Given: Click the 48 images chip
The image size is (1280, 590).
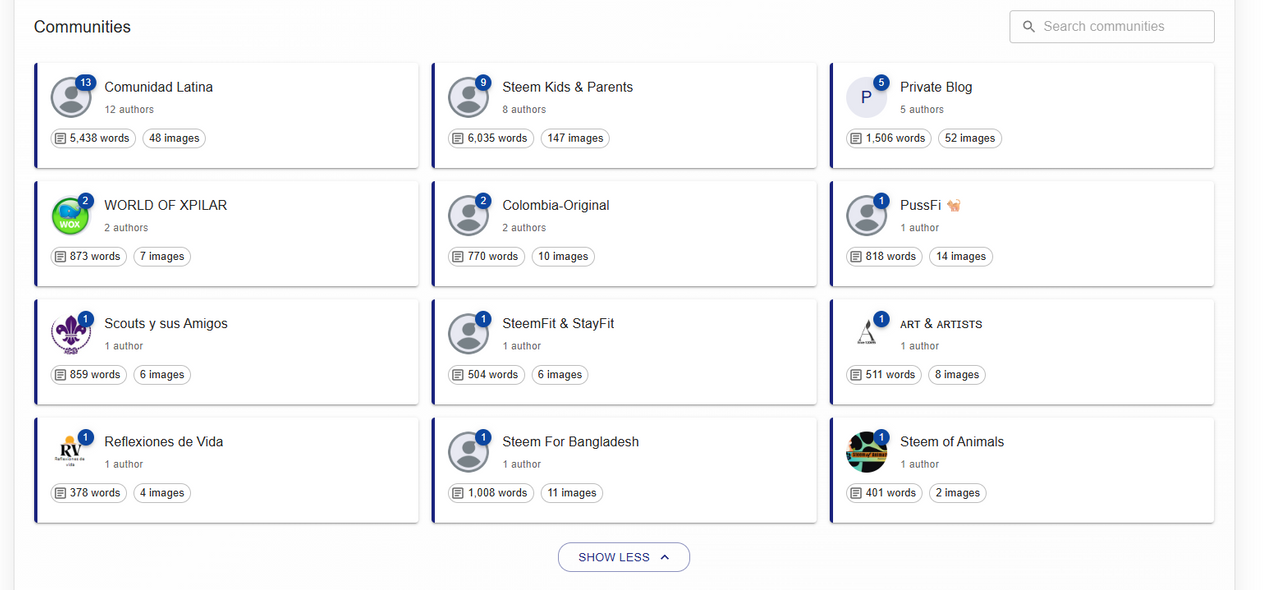Looking at the screenshot, I should (174, 138).
